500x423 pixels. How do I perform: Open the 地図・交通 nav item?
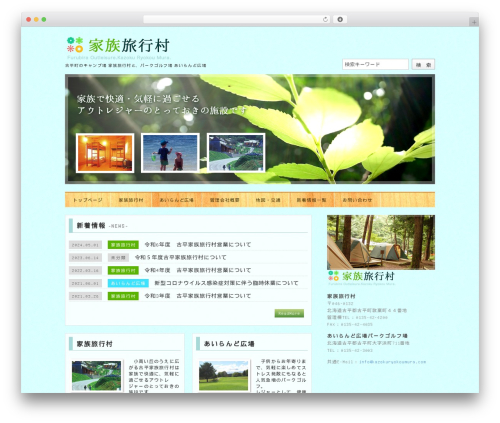(x=268, y=200)
